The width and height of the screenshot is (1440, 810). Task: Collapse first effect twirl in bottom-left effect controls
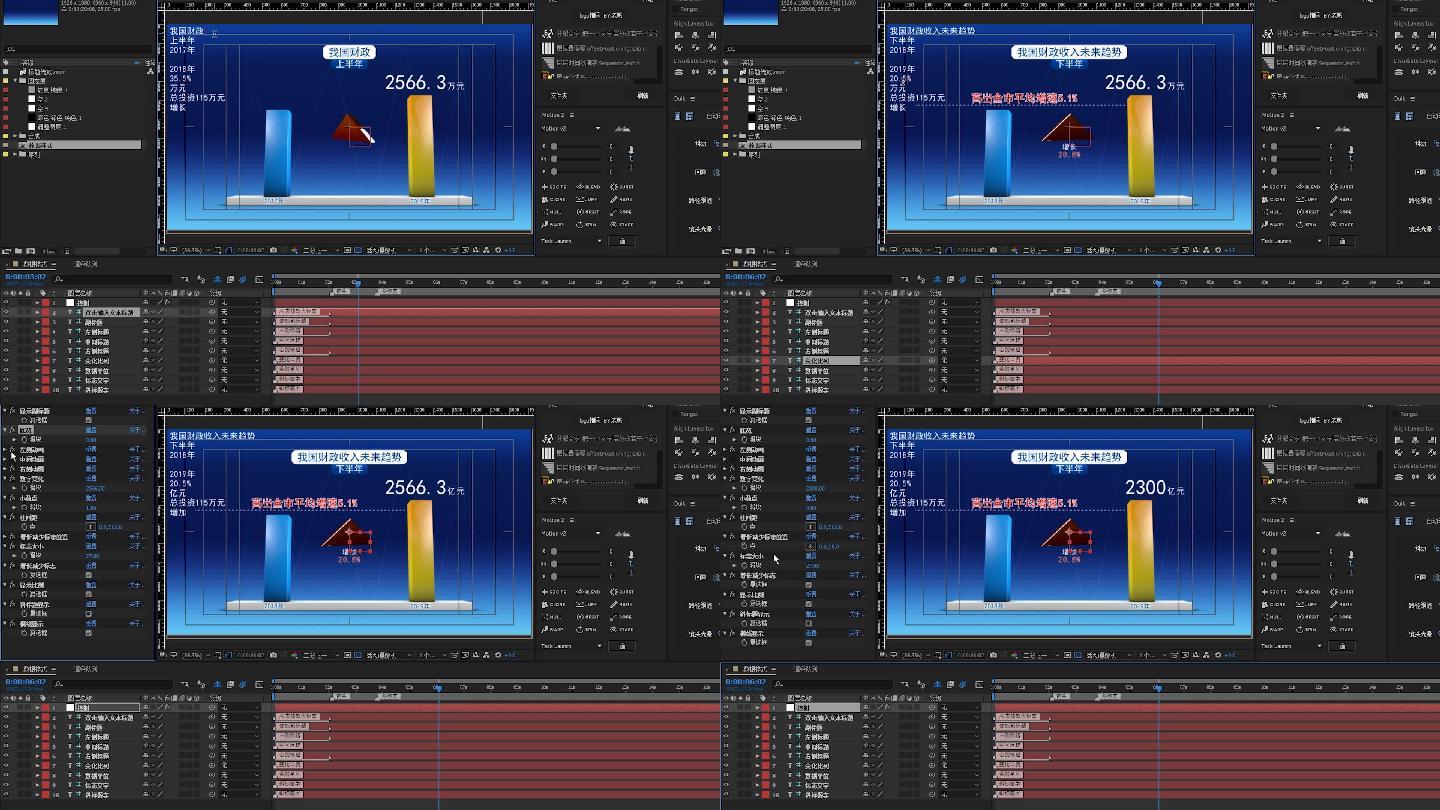(x=4, y=411)
